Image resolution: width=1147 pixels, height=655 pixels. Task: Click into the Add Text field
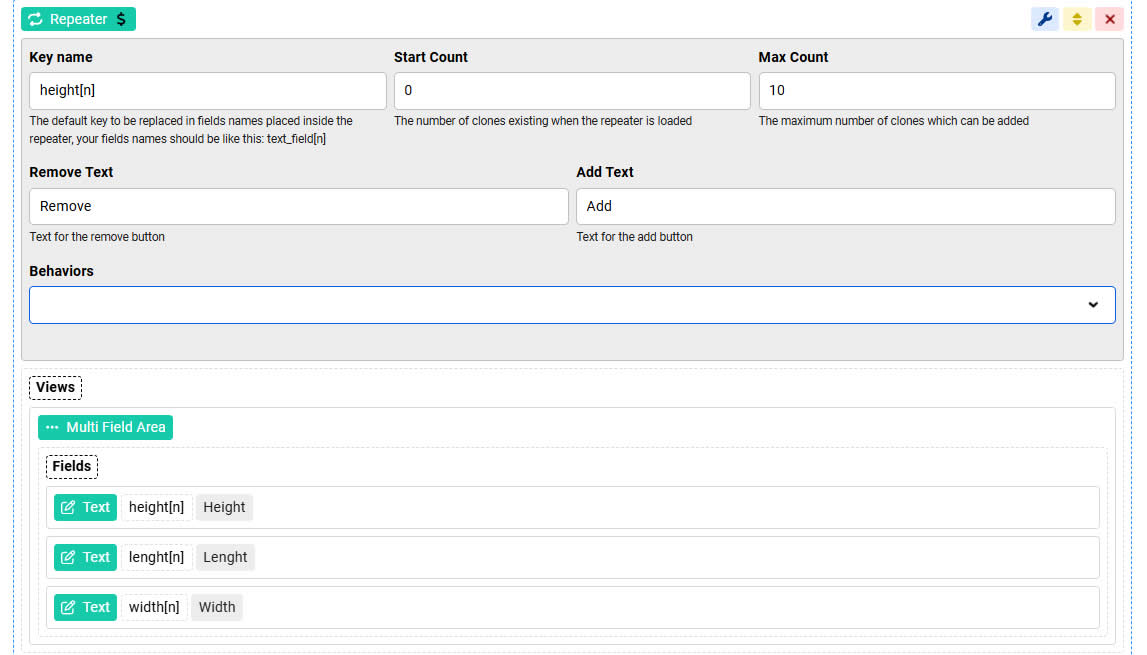point(845,207)
